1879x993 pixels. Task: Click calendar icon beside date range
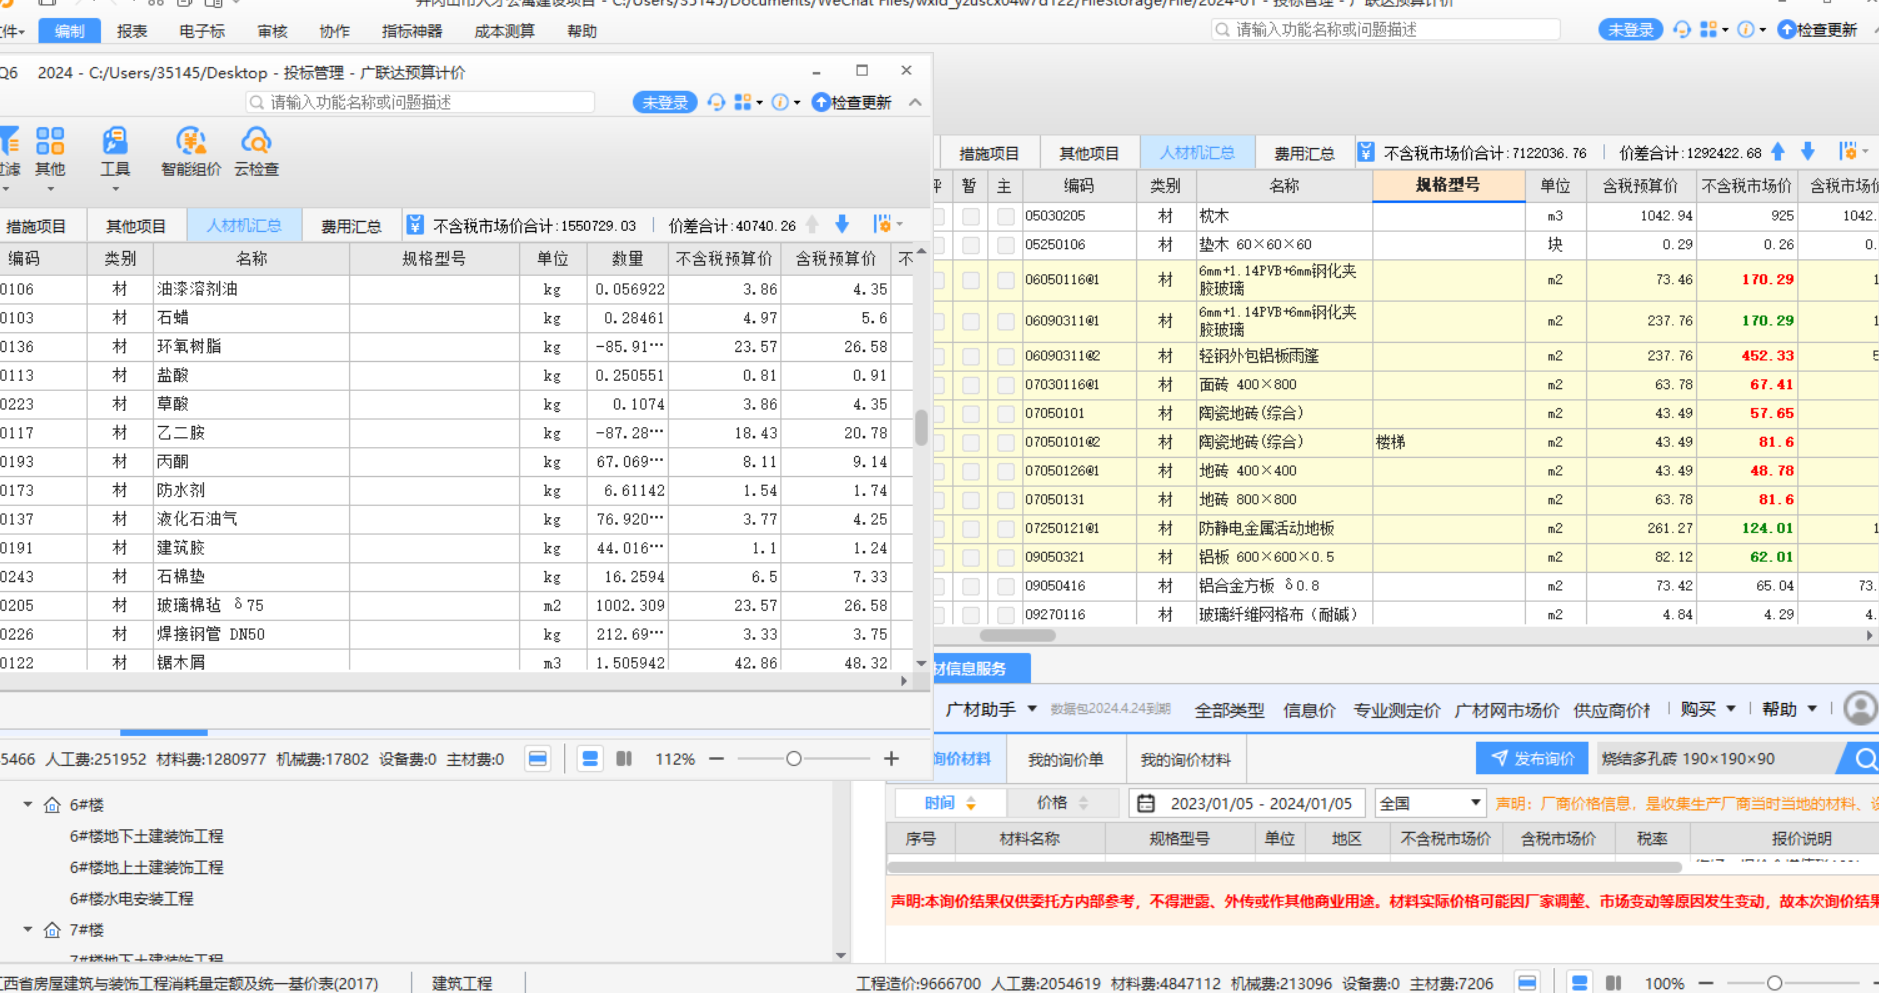(x=1146, y=803)
